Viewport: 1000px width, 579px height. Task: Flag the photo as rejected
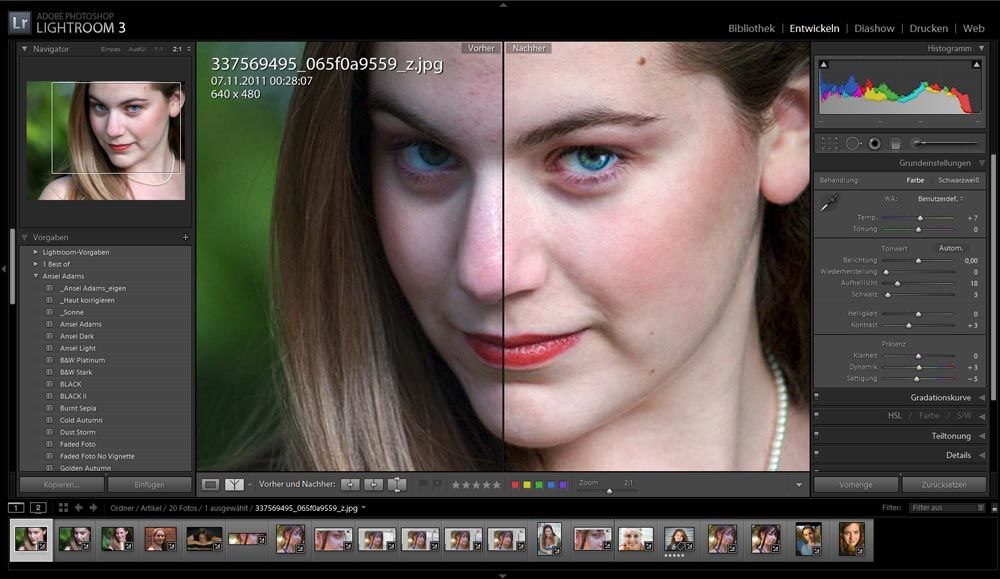point(437,485)
